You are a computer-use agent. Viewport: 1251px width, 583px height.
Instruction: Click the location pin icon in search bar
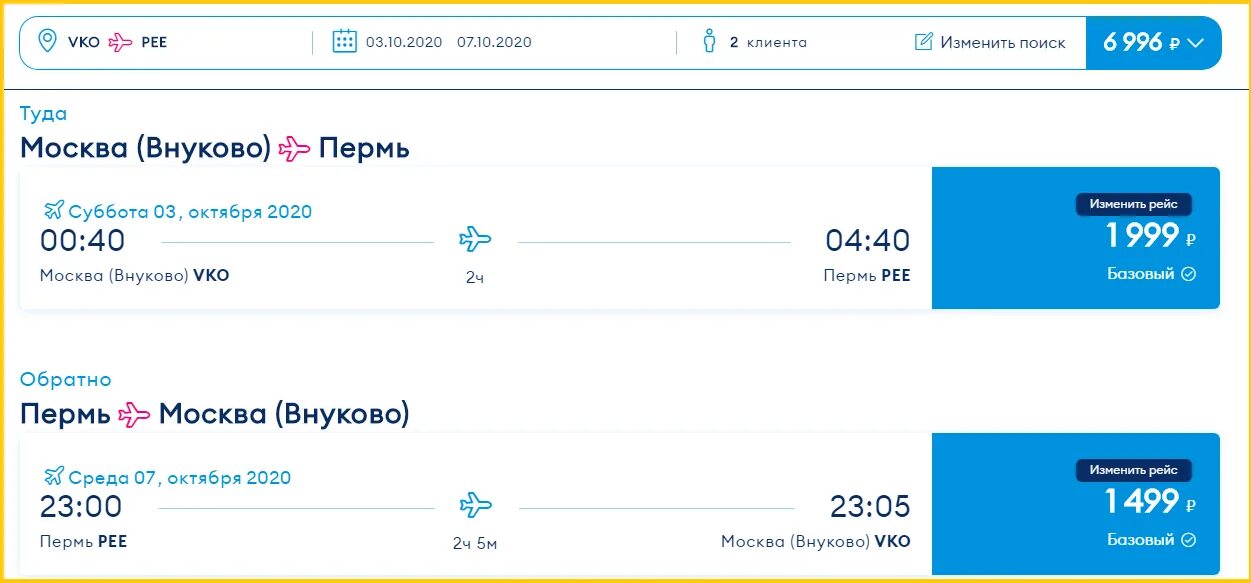point(47,42)
